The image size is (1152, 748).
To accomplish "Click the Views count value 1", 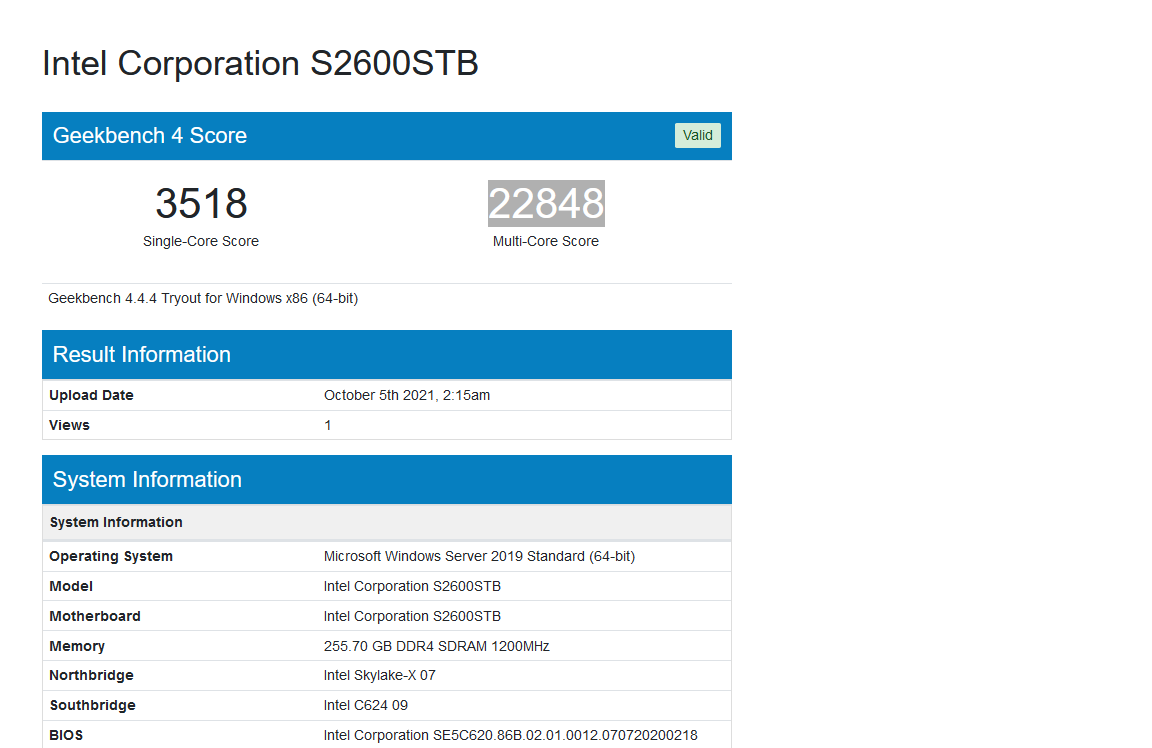I will click(x=328, y=425).
